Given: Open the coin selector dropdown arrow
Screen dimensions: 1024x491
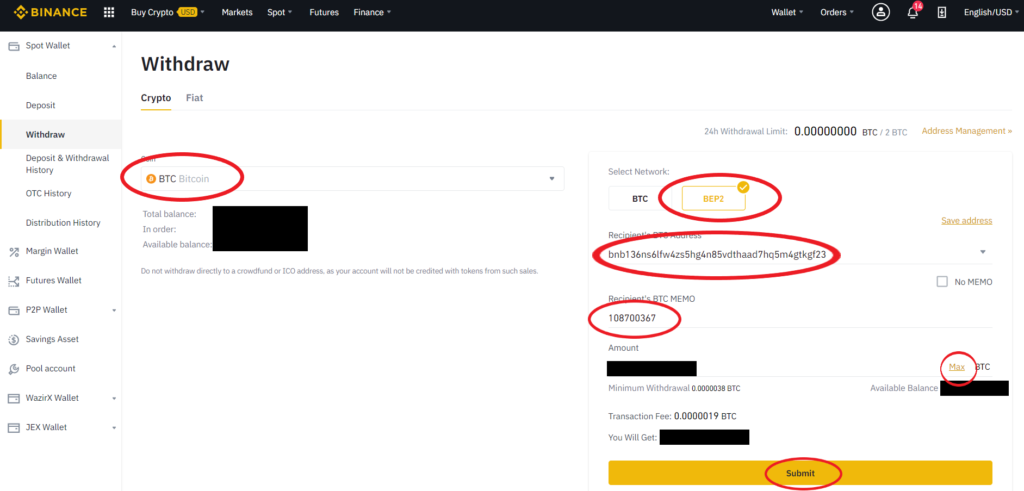Looking at the screenshot, I should coord(551,178).
